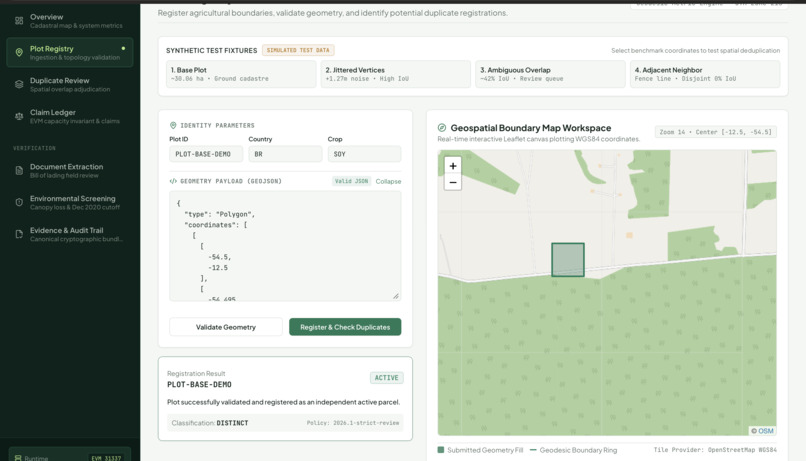Click the Claim Ledger scales icon
The image size is (806, 461).
point(19,116)
